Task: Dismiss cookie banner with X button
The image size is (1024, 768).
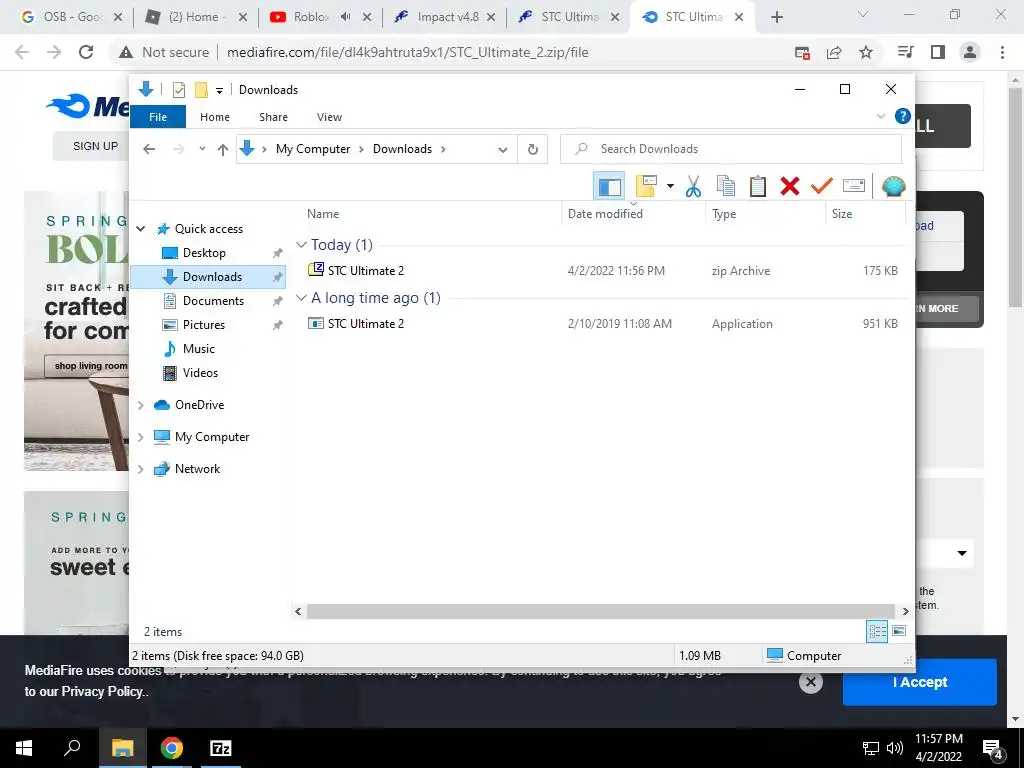Action: click(810, 682)
